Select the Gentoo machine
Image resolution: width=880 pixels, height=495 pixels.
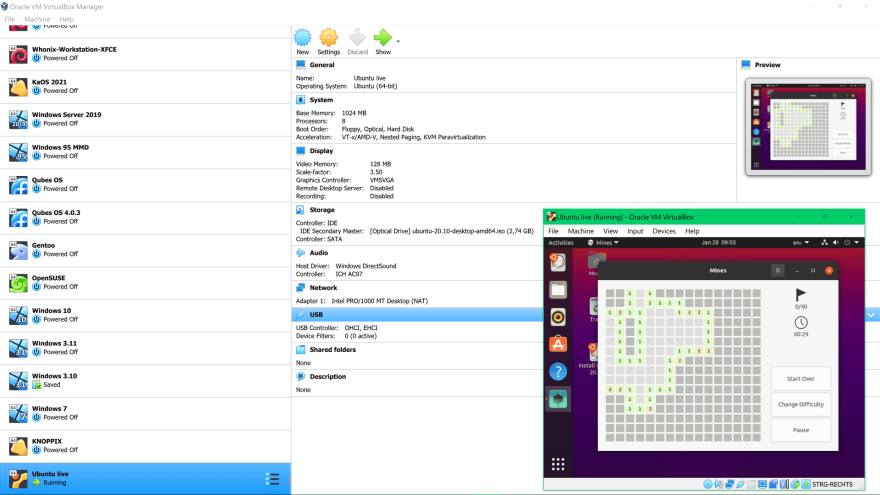[x=145, y=250]
